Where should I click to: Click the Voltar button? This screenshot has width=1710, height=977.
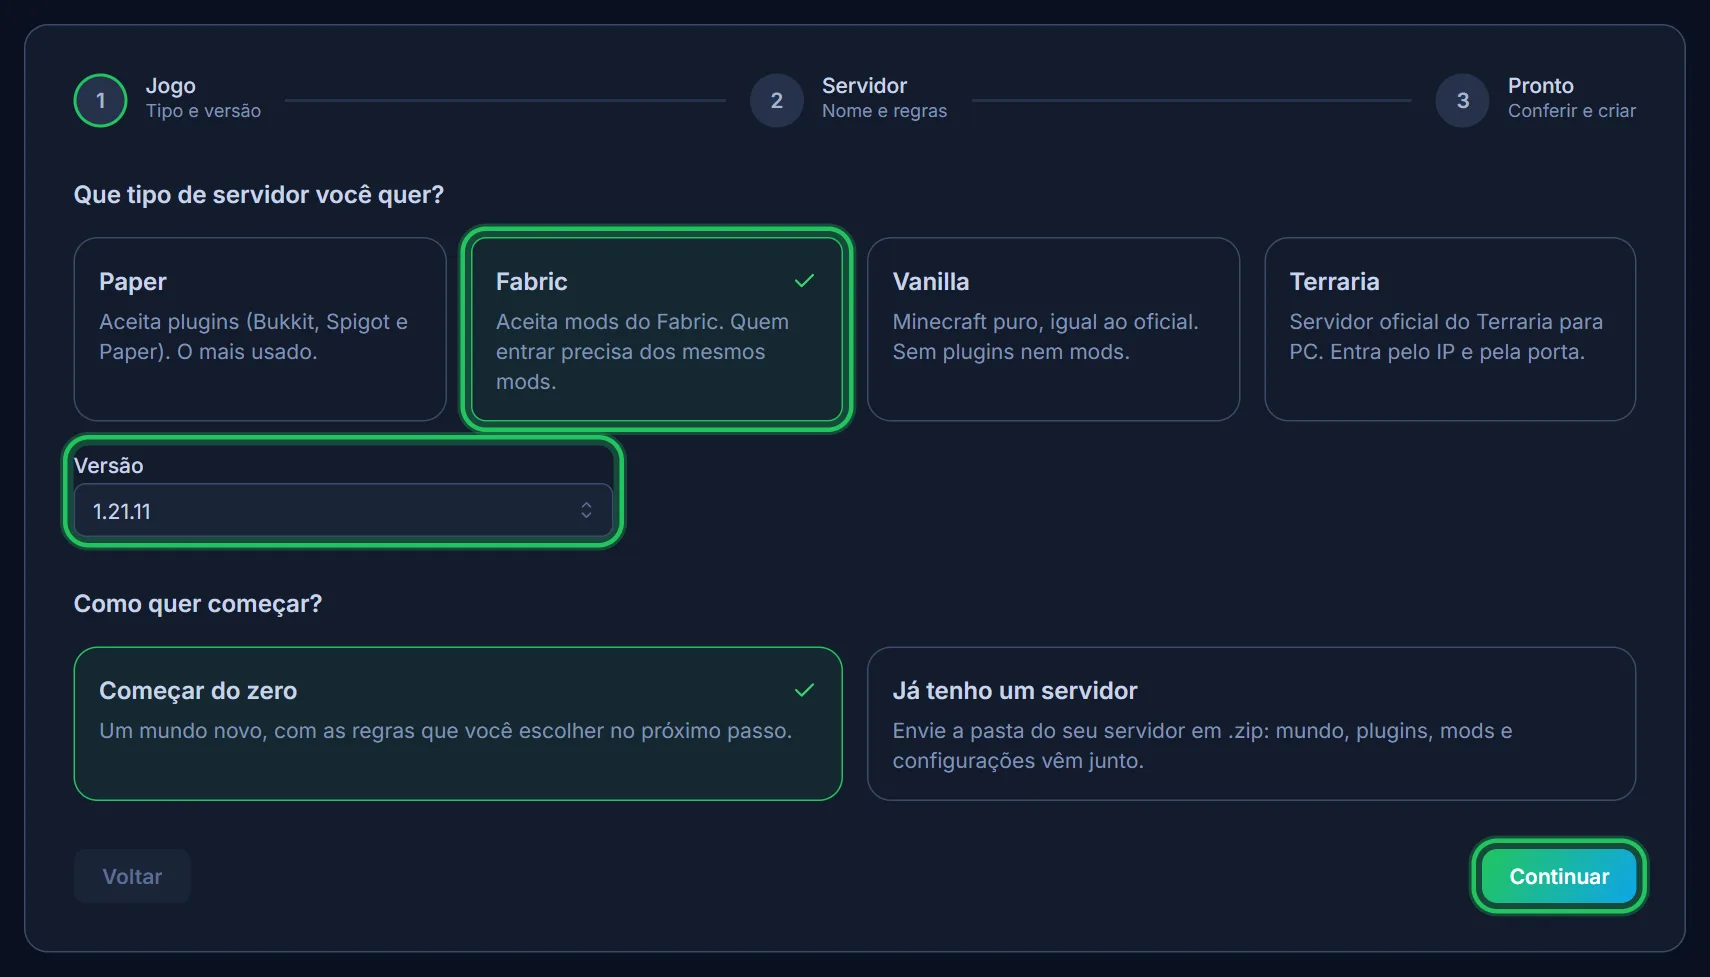[132, 876]
